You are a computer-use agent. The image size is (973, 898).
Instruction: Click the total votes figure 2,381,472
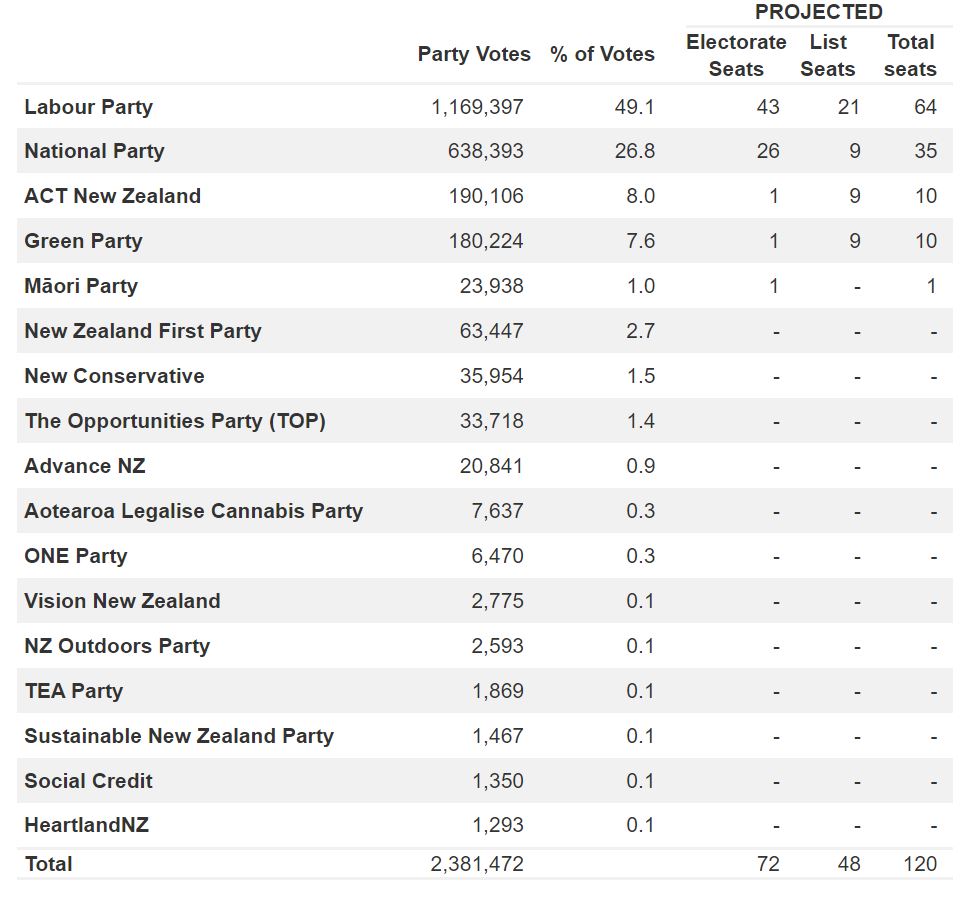(x=477, y=864)
